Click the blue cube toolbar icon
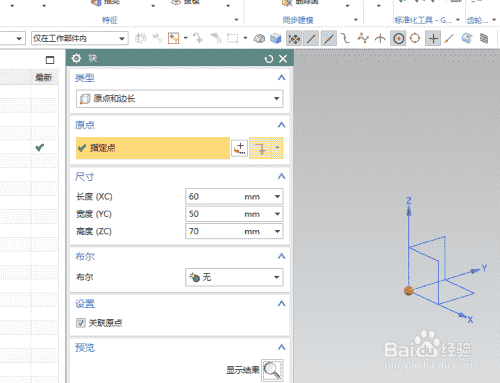This screenshot has height=383, width=500. pyautogui.click(x=276, y=39)
